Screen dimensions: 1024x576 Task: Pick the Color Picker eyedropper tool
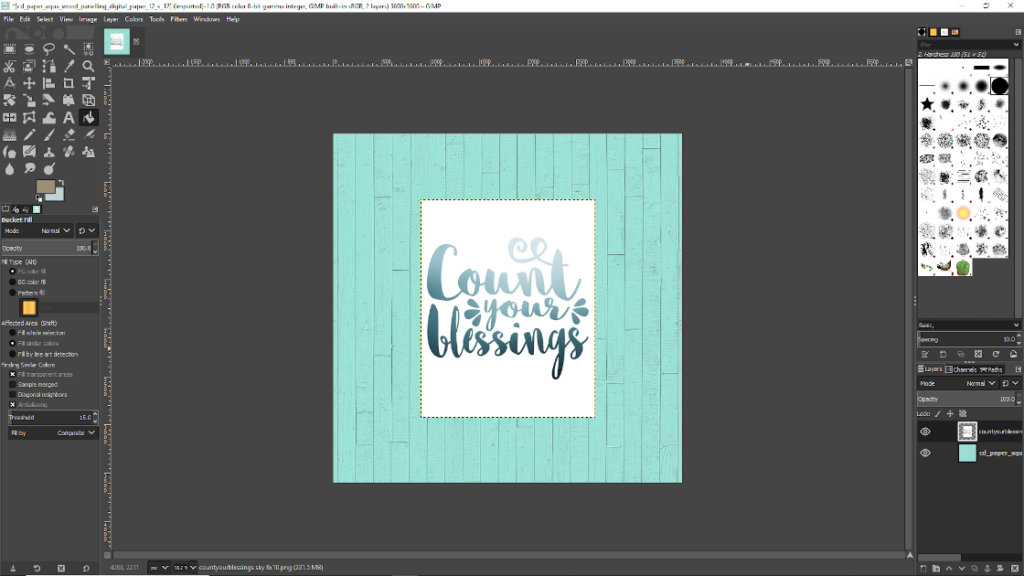coord(69,67)
